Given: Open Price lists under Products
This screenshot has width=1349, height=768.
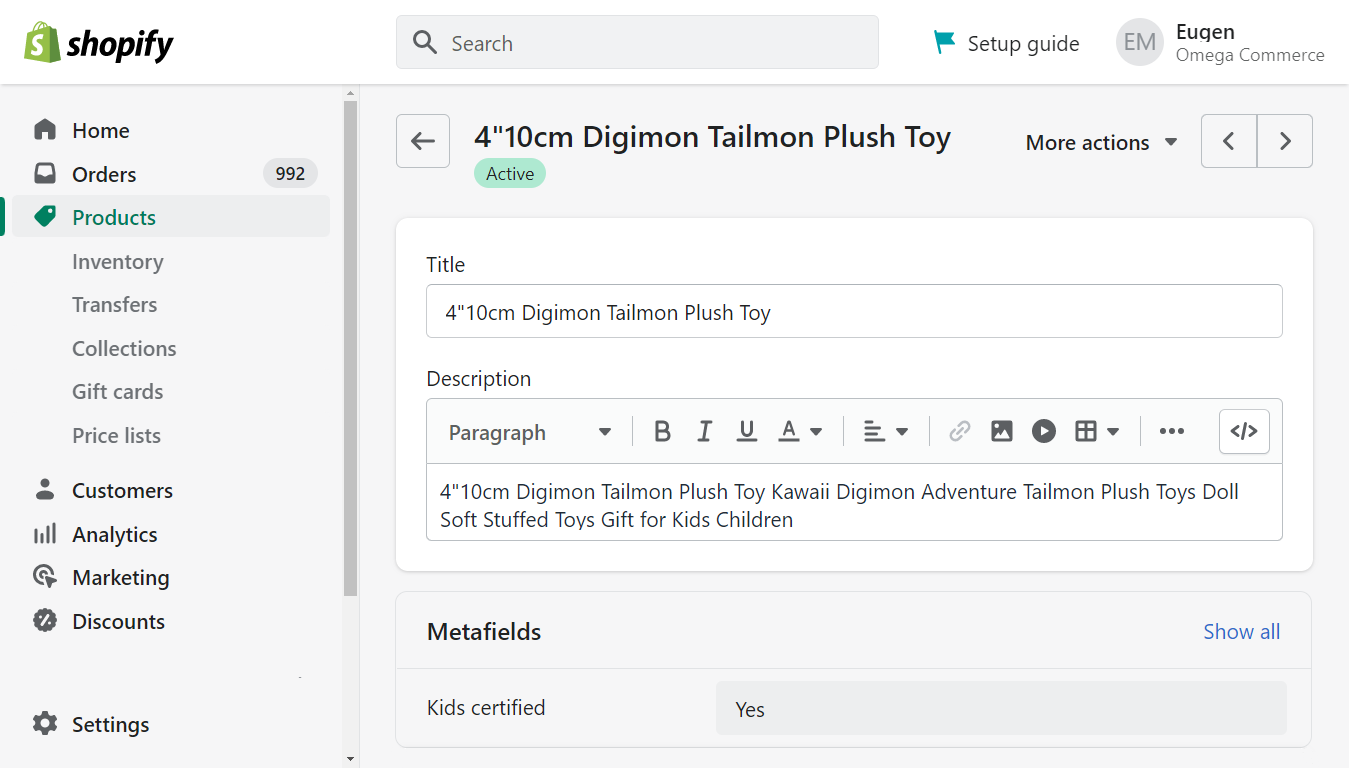Looking at the screenshot, I should click(116, 435).
